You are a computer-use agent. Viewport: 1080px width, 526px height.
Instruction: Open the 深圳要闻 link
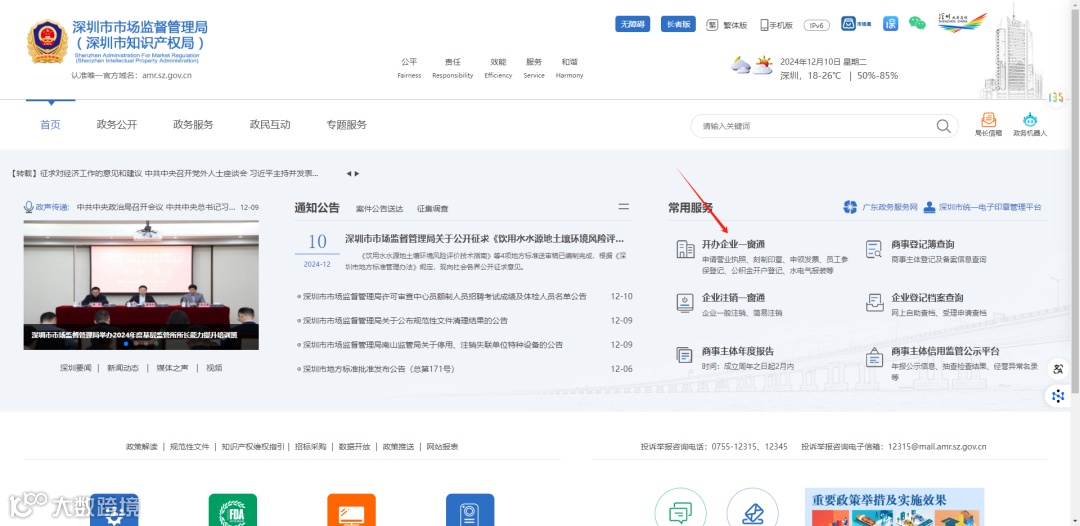pos(75,368)
